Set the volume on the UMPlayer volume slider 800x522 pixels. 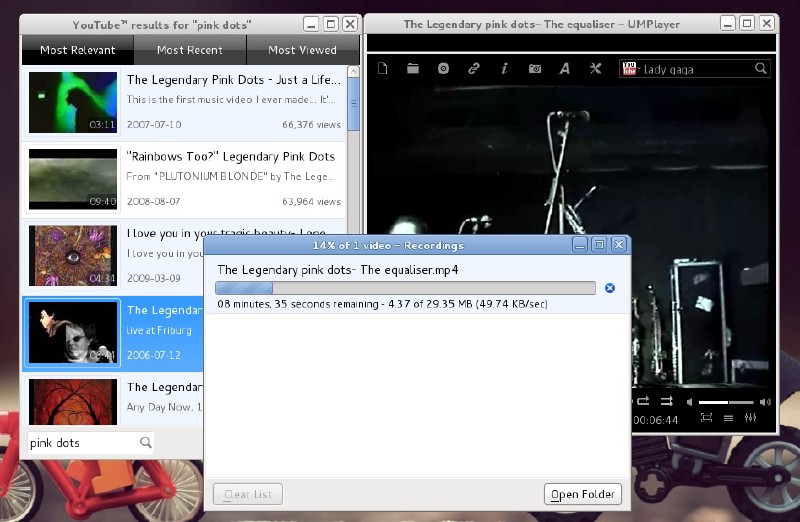click(x=726, y=402)
